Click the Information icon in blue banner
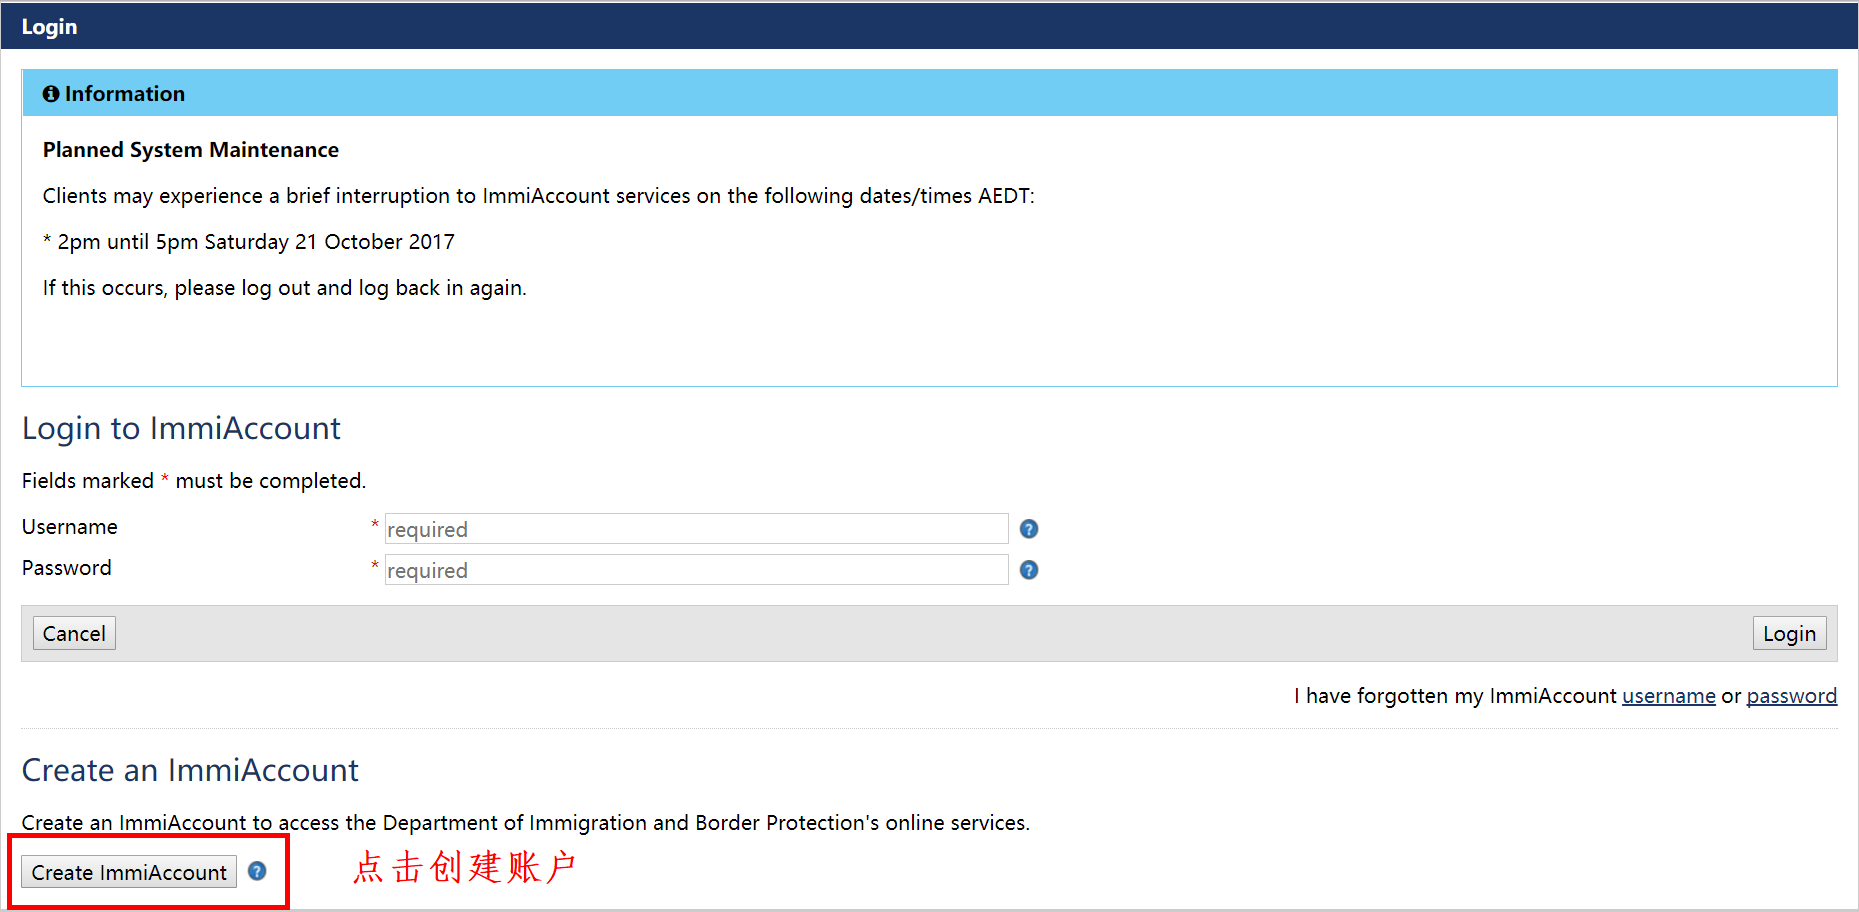 click(x=51, y=94)
